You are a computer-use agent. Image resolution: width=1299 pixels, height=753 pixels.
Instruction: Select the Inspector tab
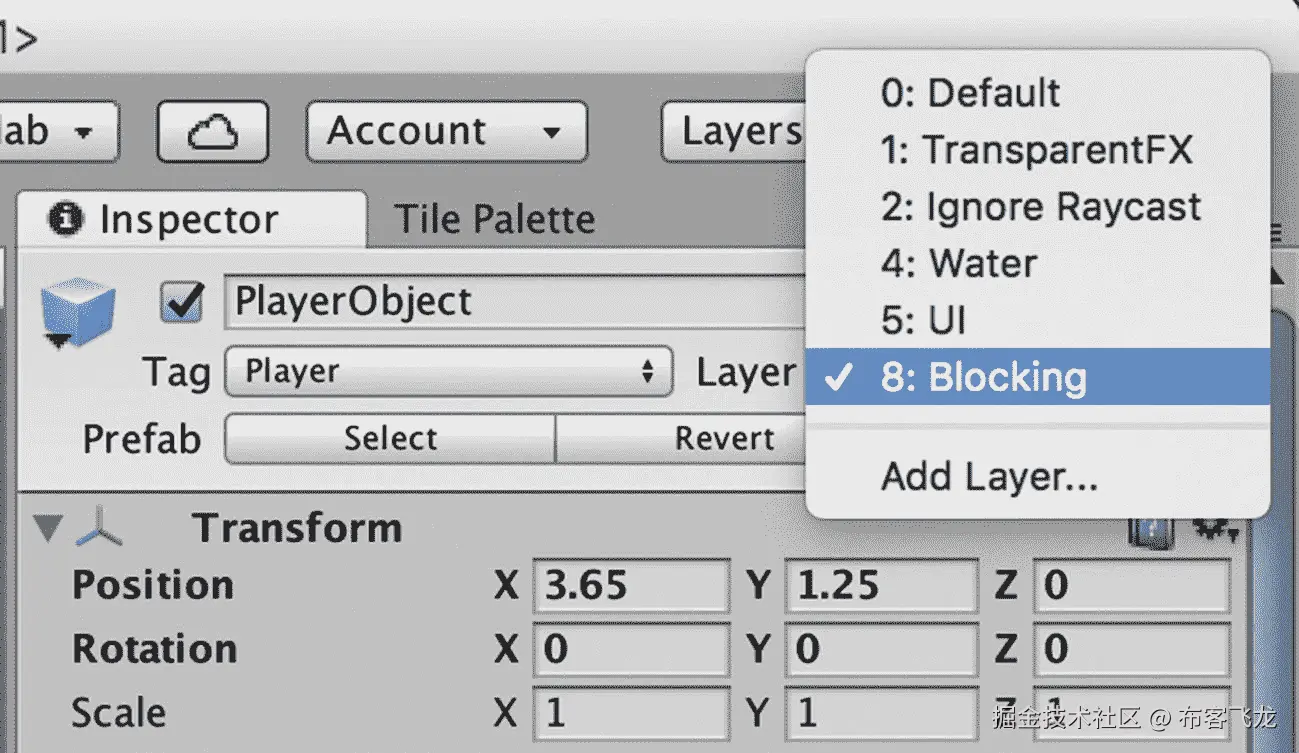[188, 220]
